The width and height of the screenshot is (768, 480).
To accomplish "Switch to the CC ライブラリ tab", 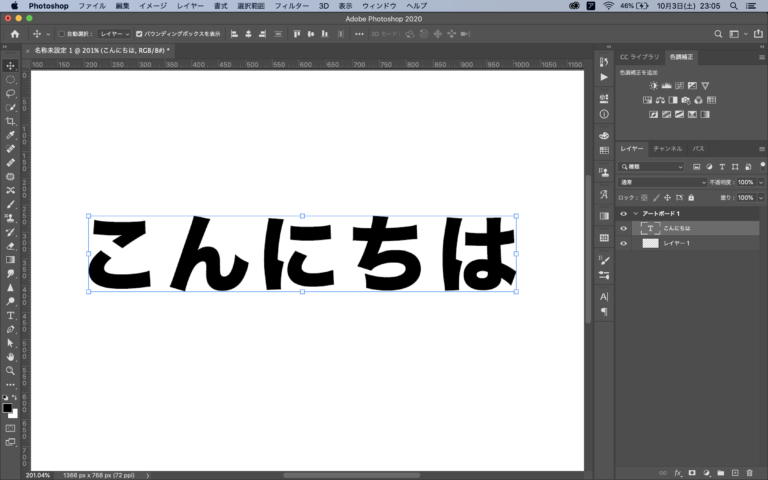I will pyautogui.click(x=639, y=57).
